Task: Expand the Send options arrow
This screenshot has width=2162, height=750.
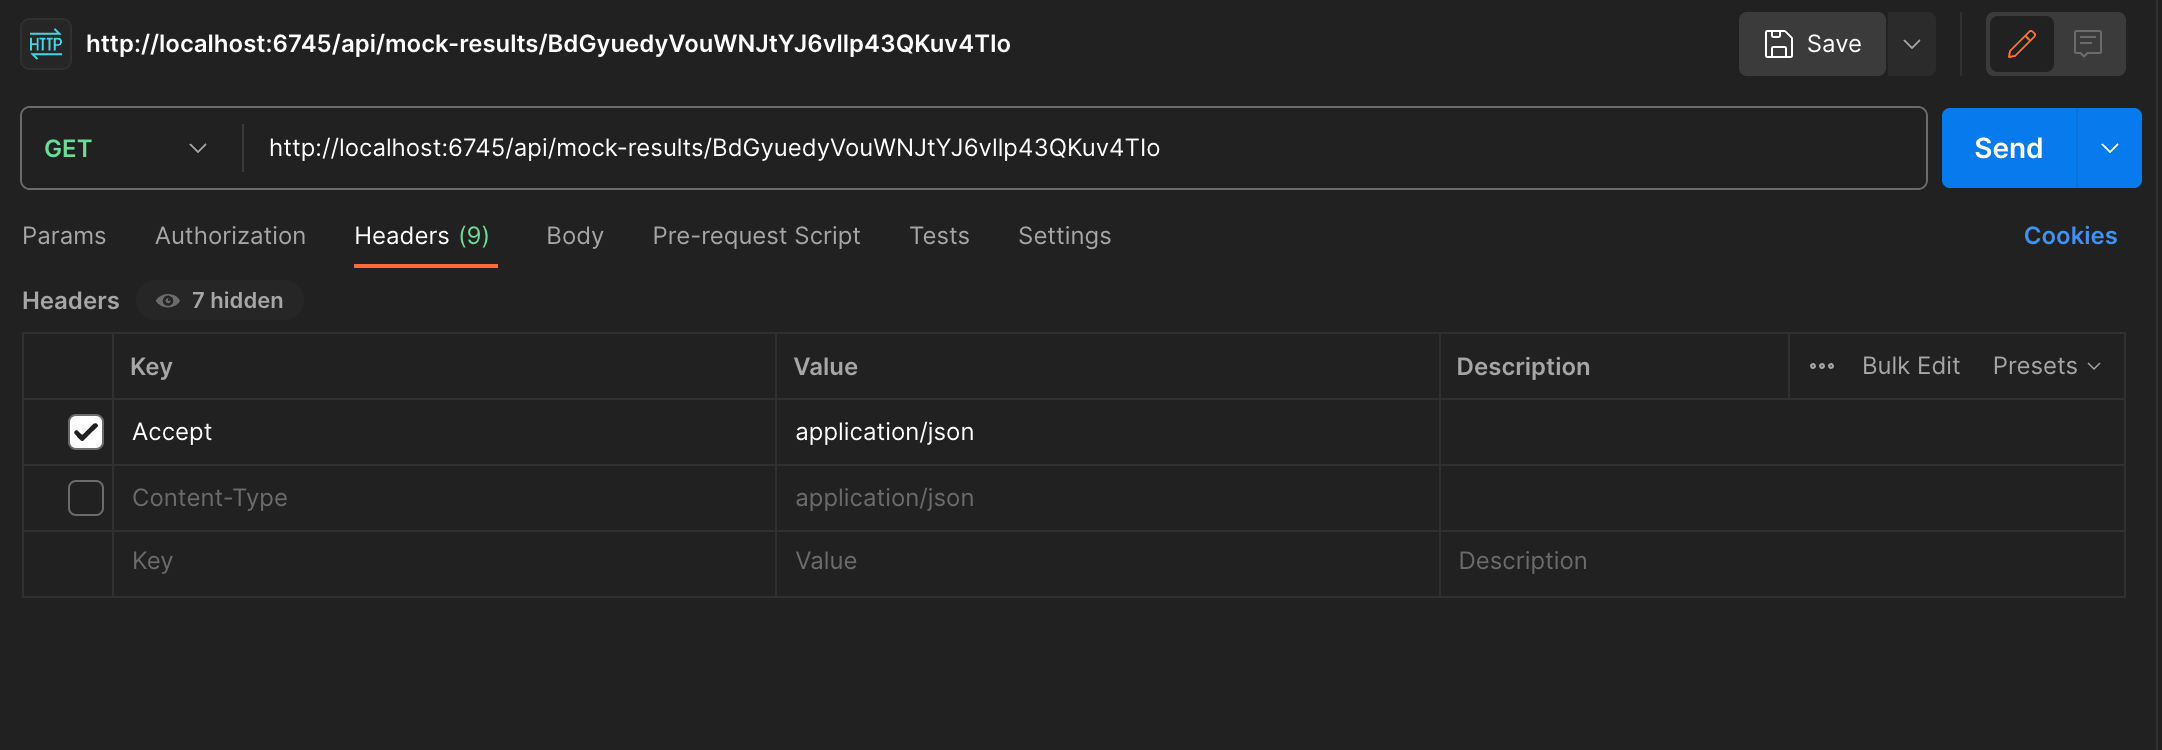Action: 2110,148
